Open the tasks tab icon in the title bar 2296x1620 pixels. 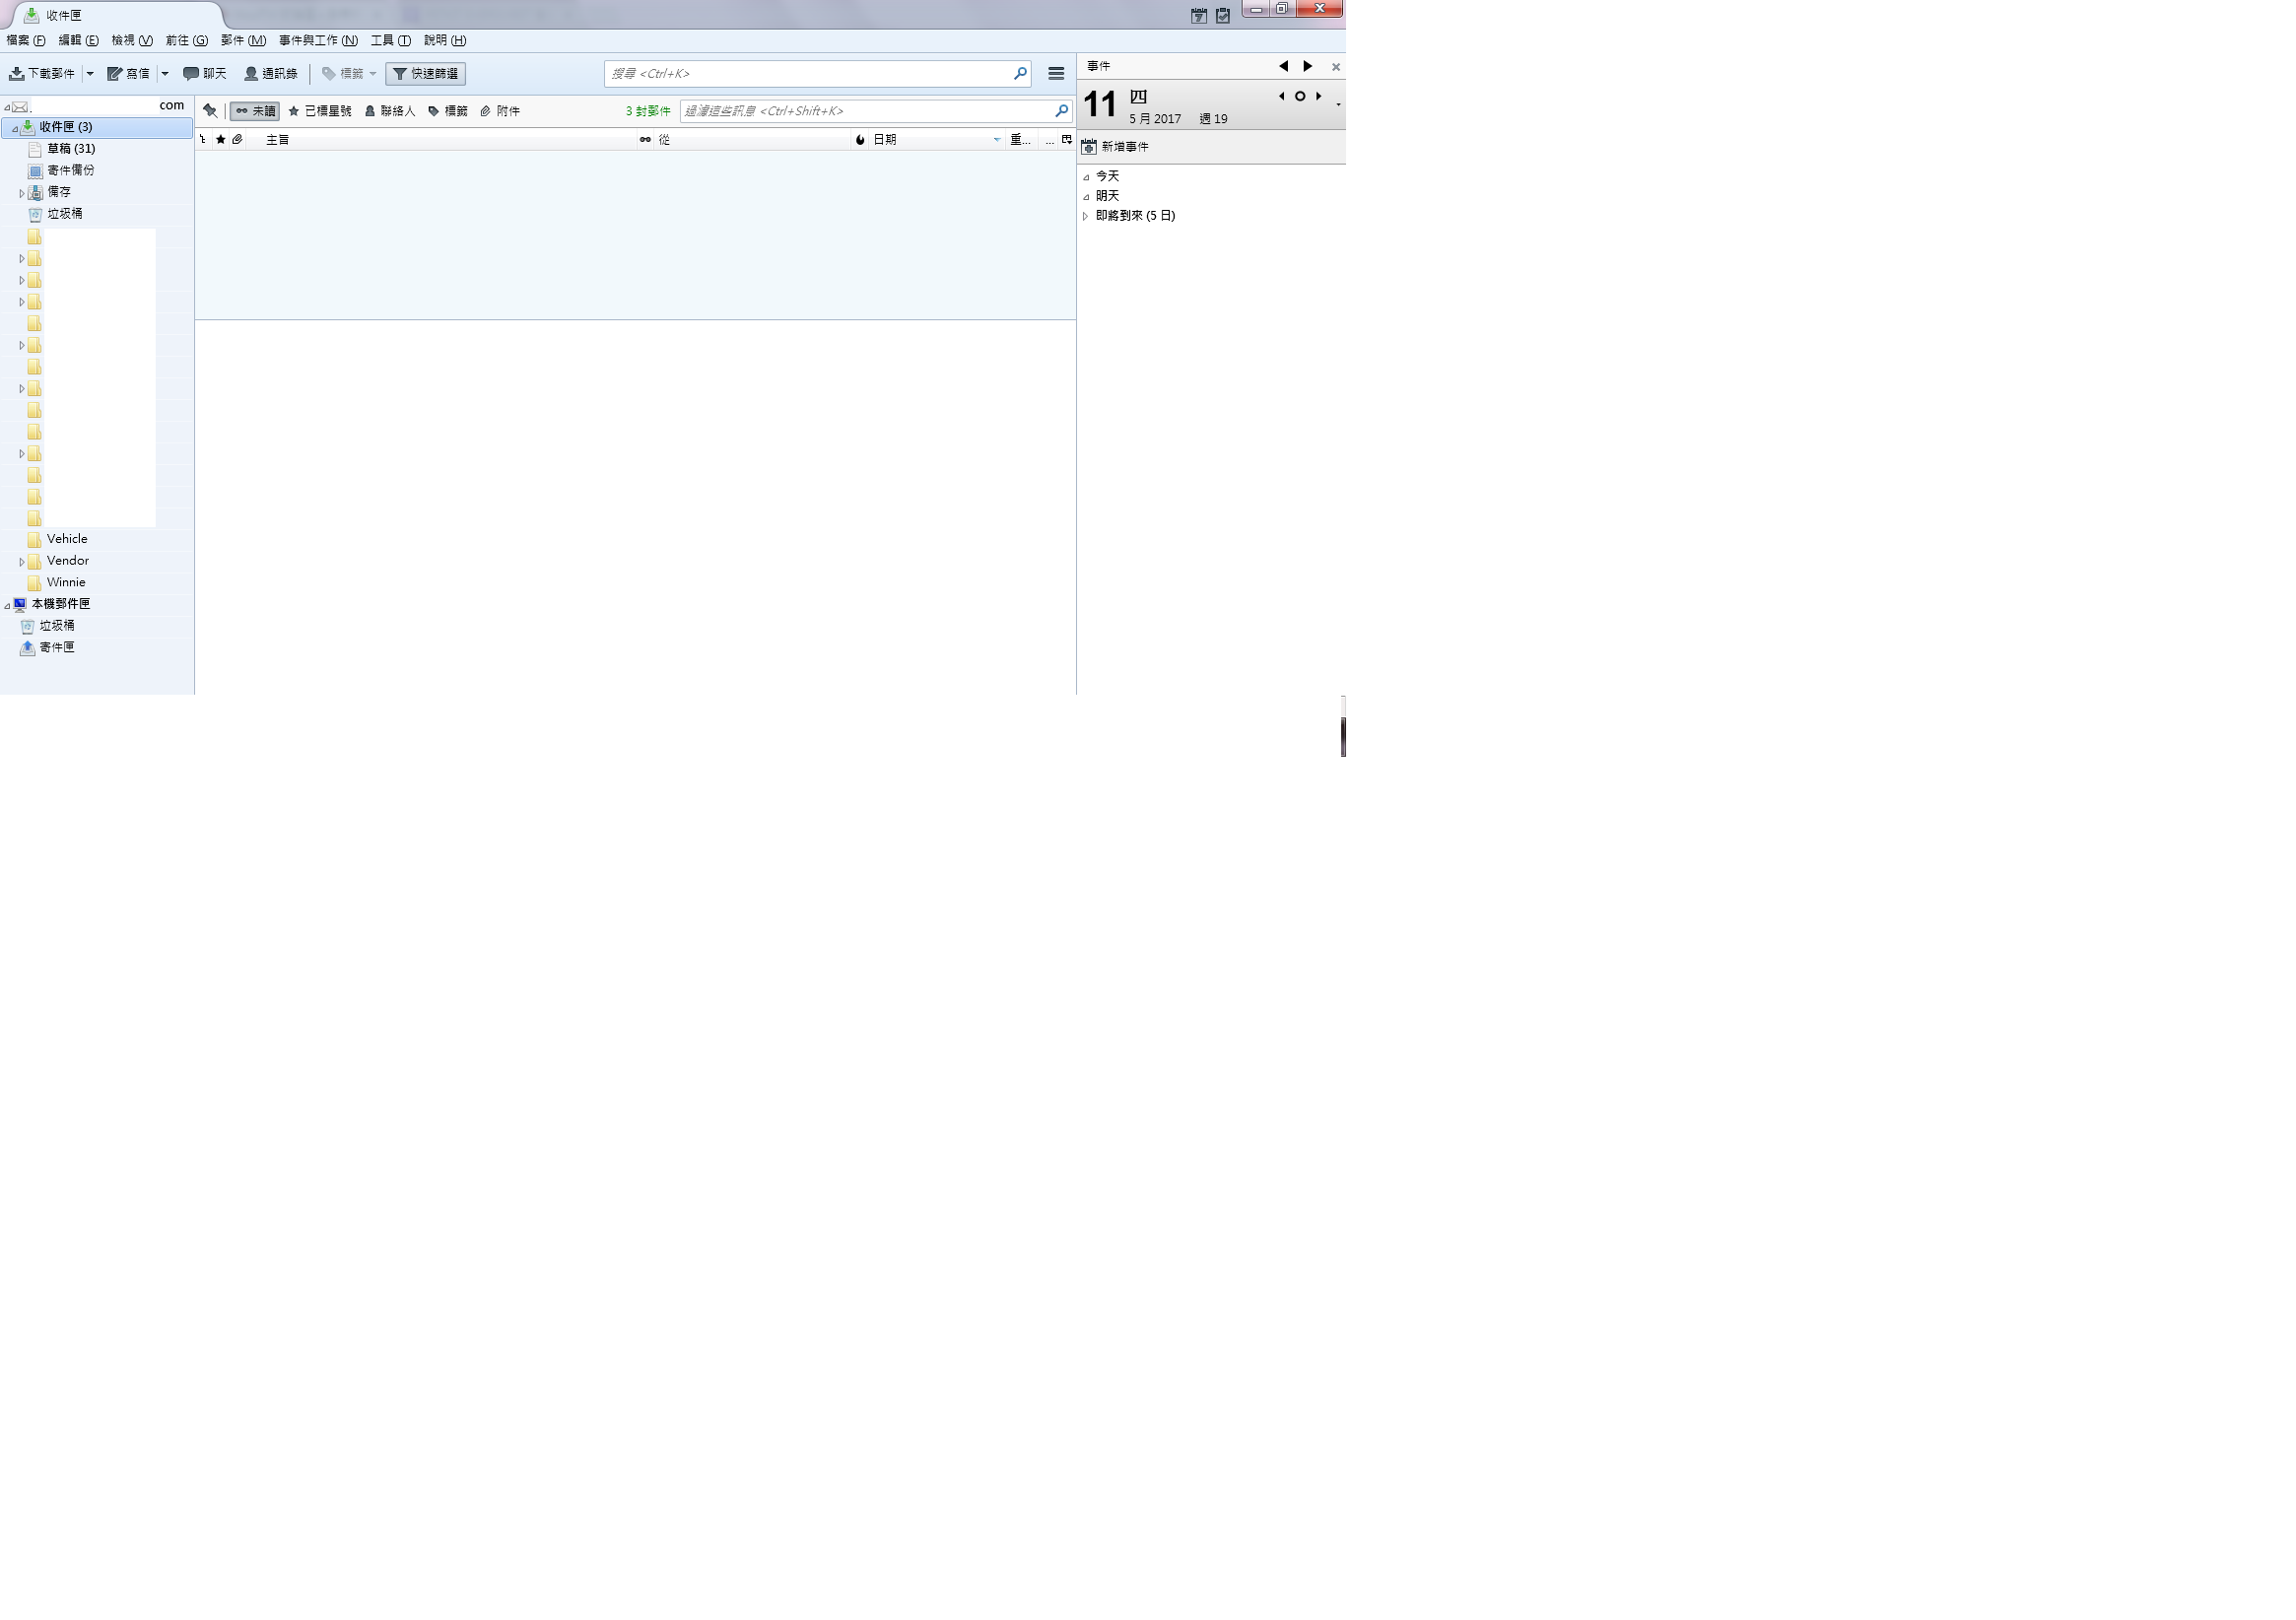[x=1222, y=16]
